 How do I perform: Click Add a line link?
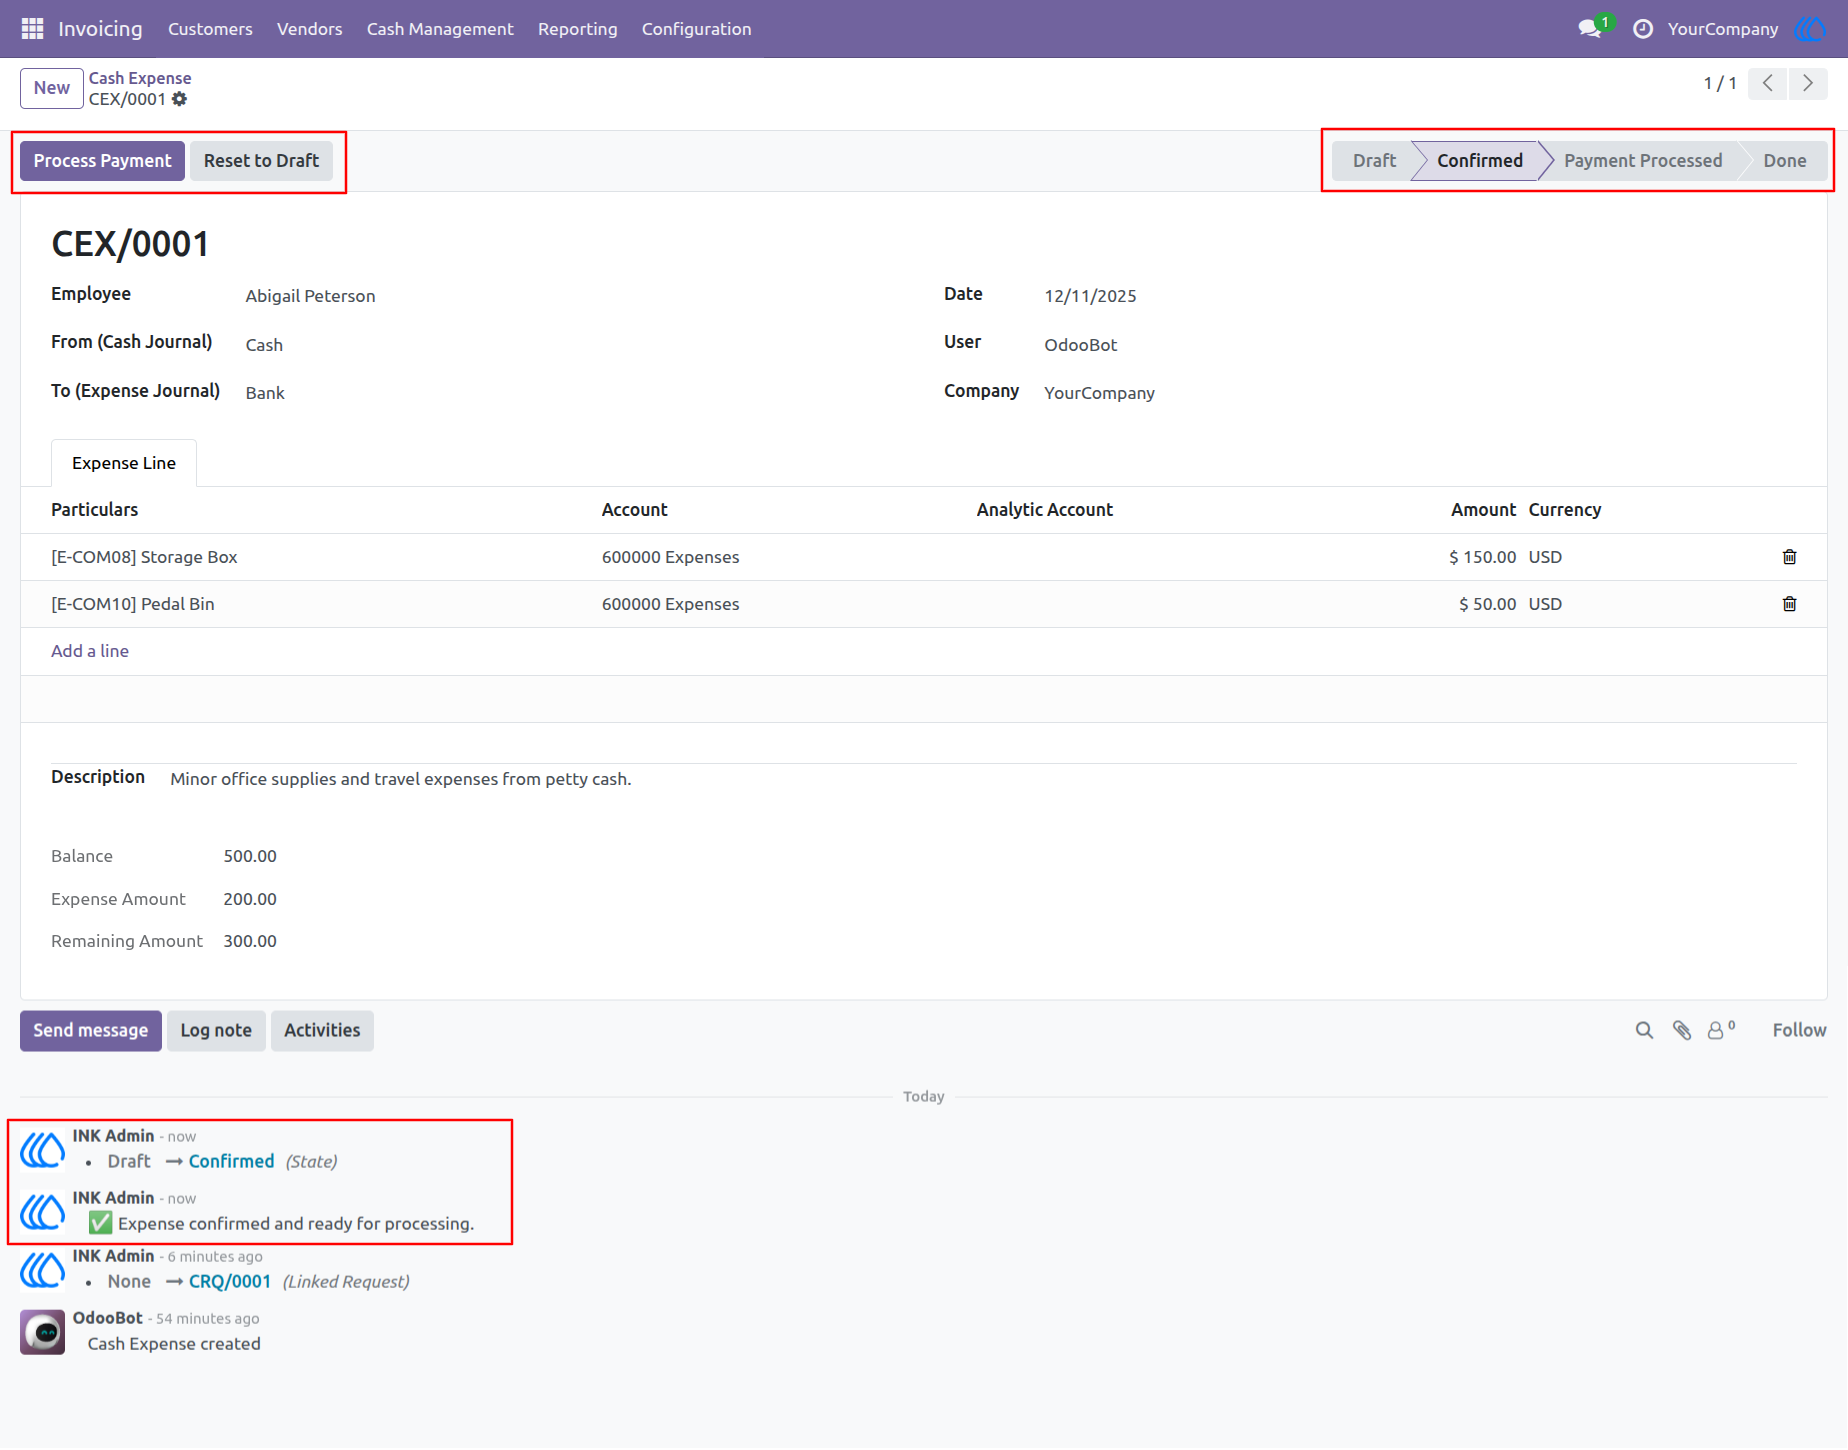pos(90,651)
